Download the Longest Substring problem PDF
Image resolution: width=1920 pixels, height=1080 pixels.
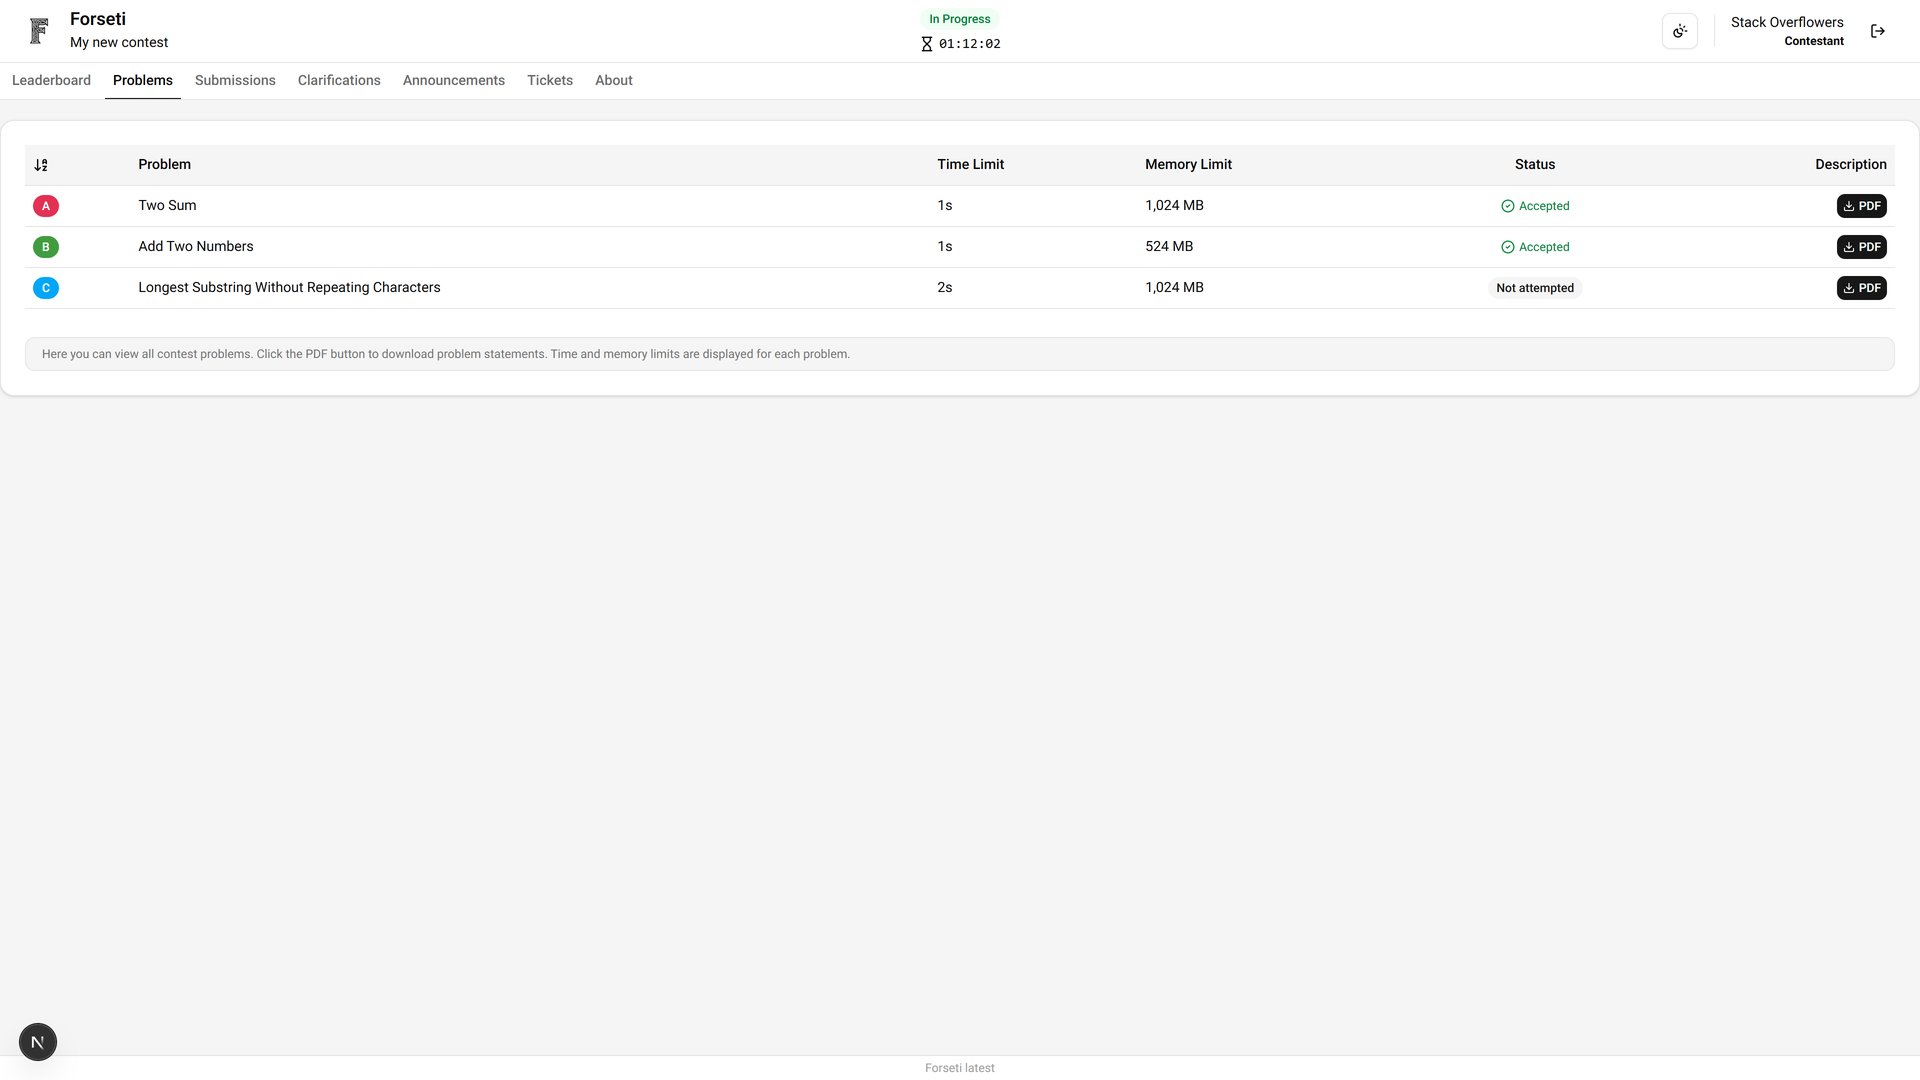pos(1861,288)
